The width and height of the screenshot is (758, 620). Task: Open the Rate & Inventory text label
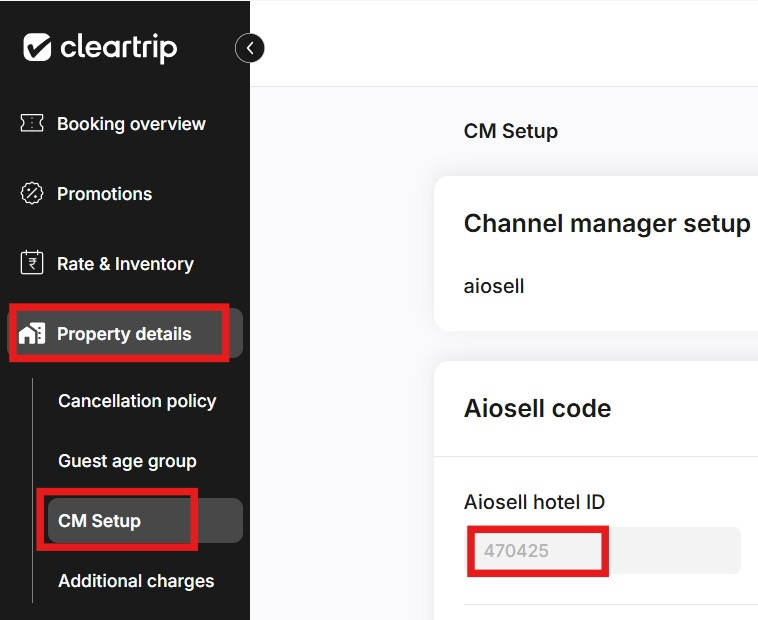pyautogui.click(x=125, y=264)
